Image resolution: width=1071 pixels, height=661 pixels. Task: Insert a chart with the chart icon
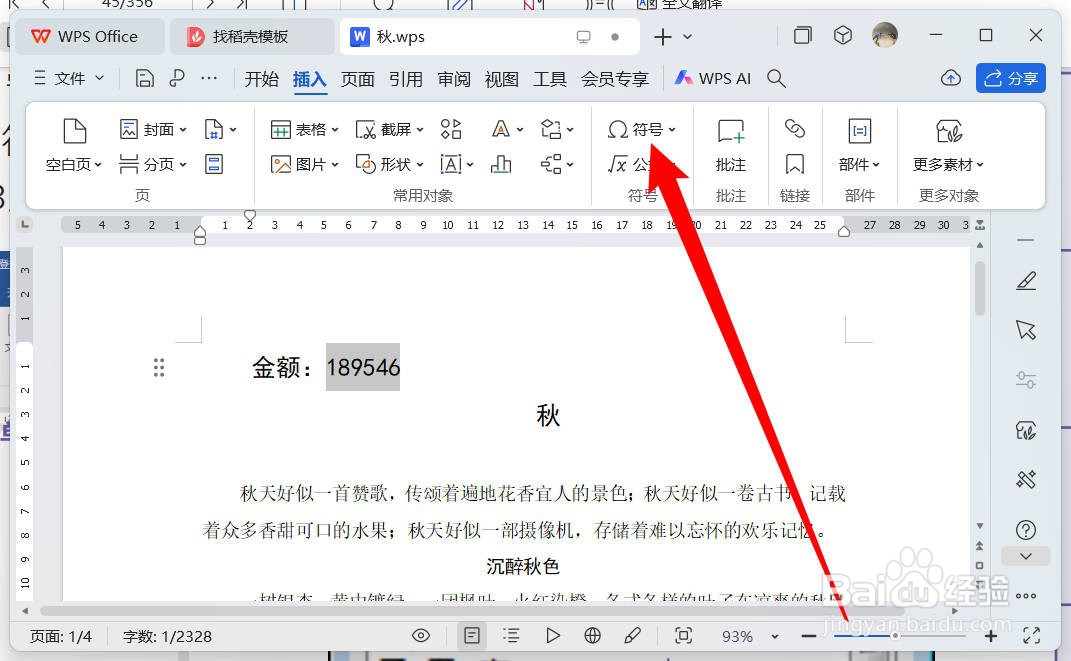[x=501, y=163]
